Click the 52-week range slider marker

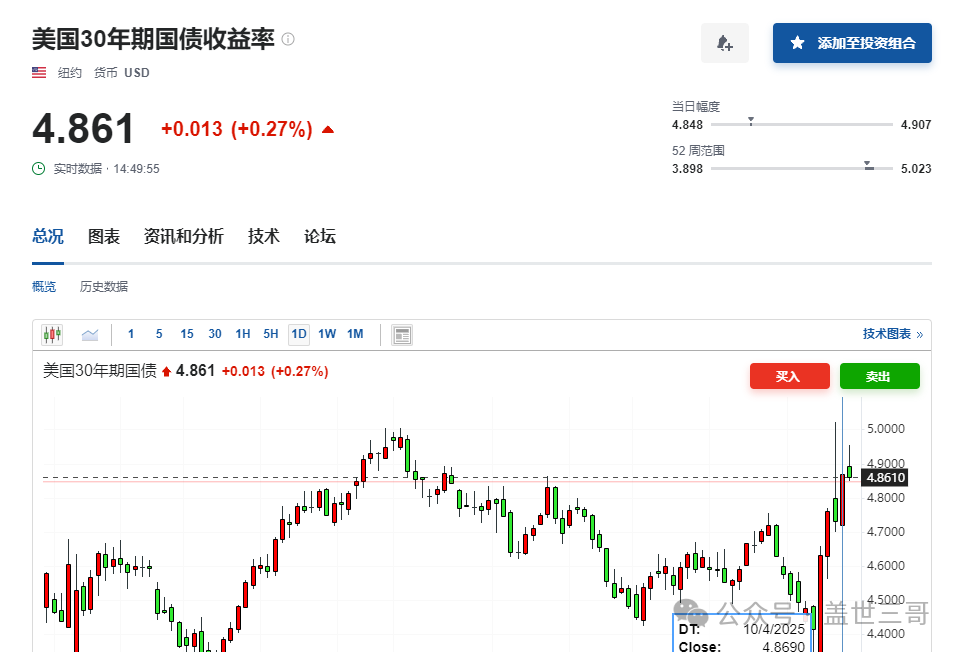click(868, 165)
